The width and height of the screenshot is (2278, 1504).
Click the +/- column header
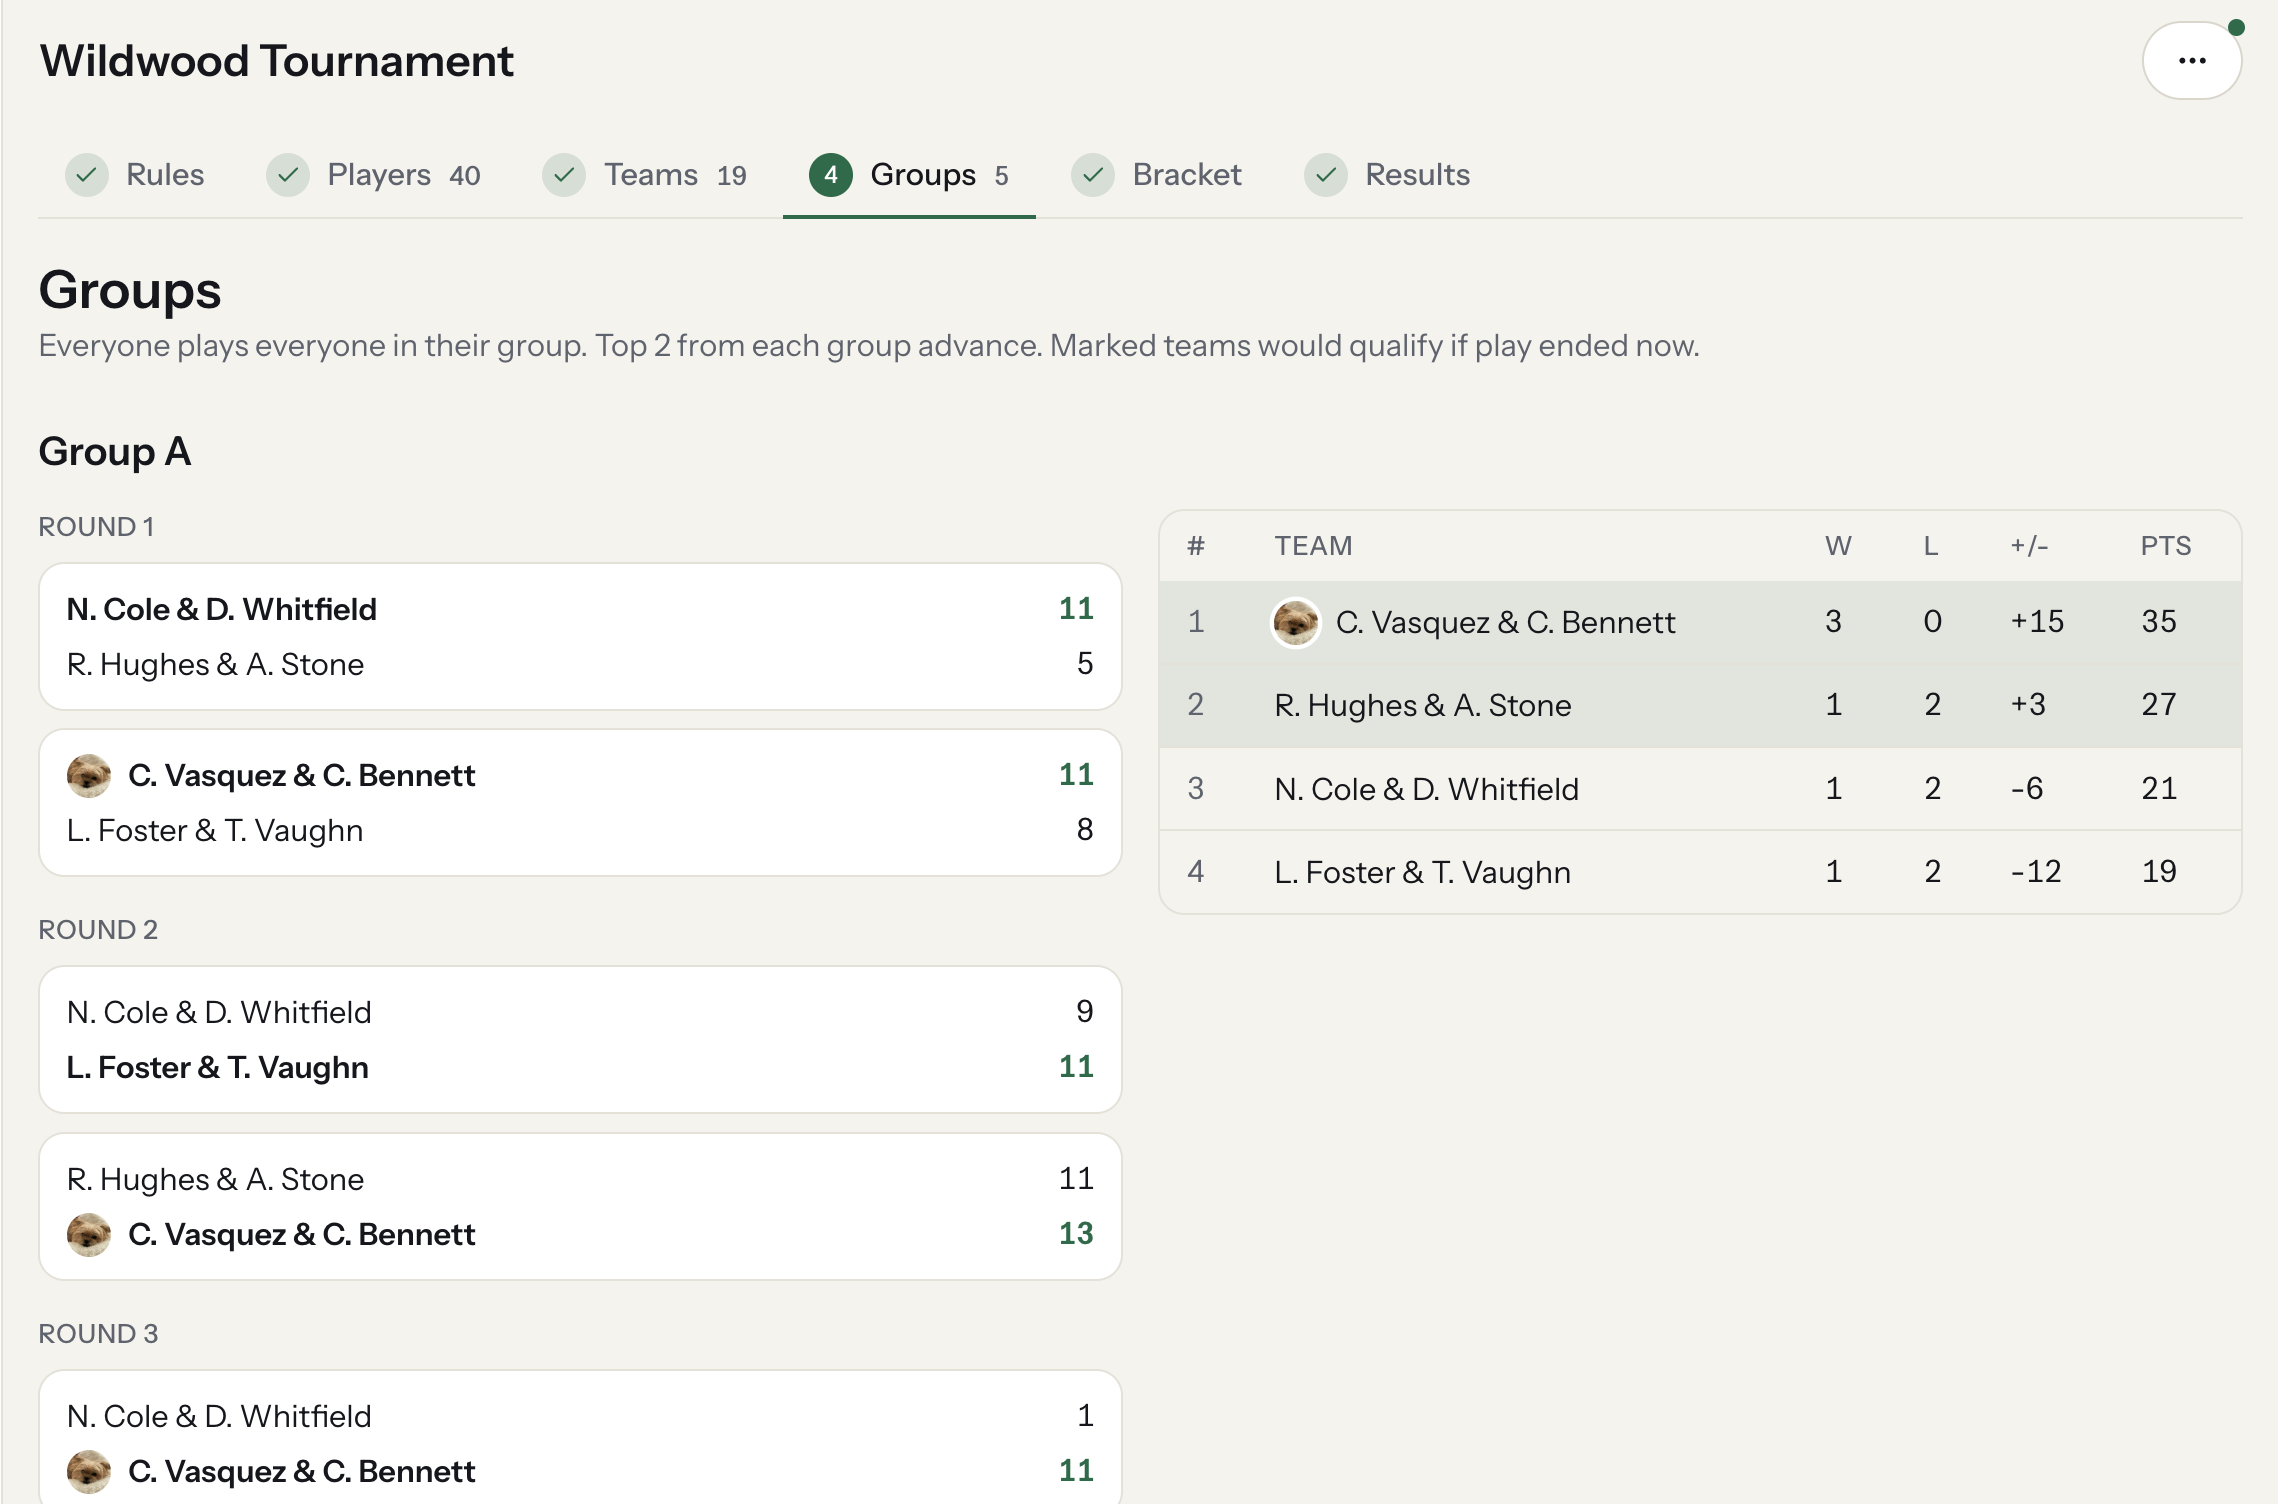coord(2029,546)
